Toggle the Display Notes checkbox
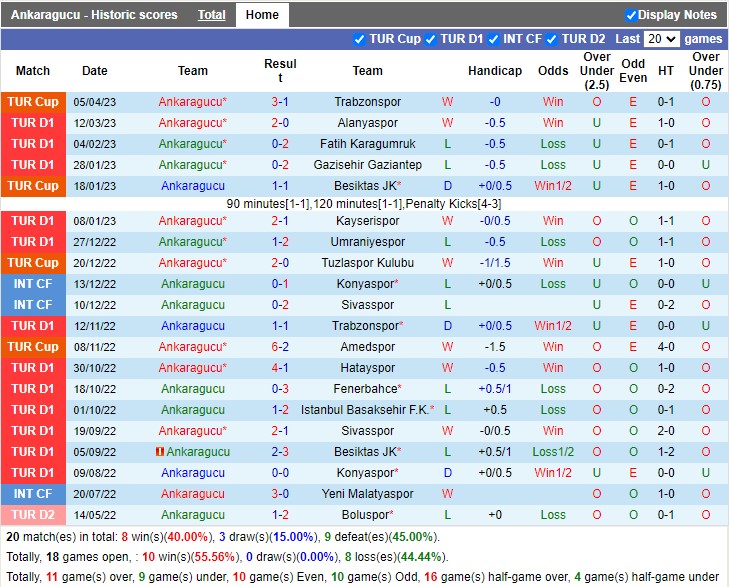This screenshot has height=587, width=729. (x=631, y=15)
